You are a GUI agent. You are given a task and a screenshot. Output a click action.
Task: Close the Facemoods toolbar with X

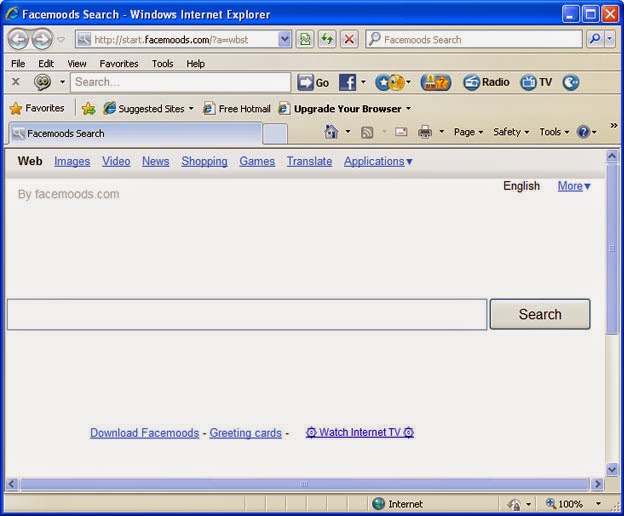point(16,82)
